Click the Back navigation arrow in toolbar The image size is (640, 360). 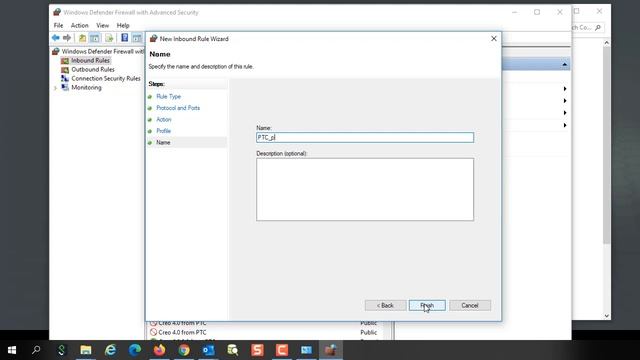[x=56, y=38]
